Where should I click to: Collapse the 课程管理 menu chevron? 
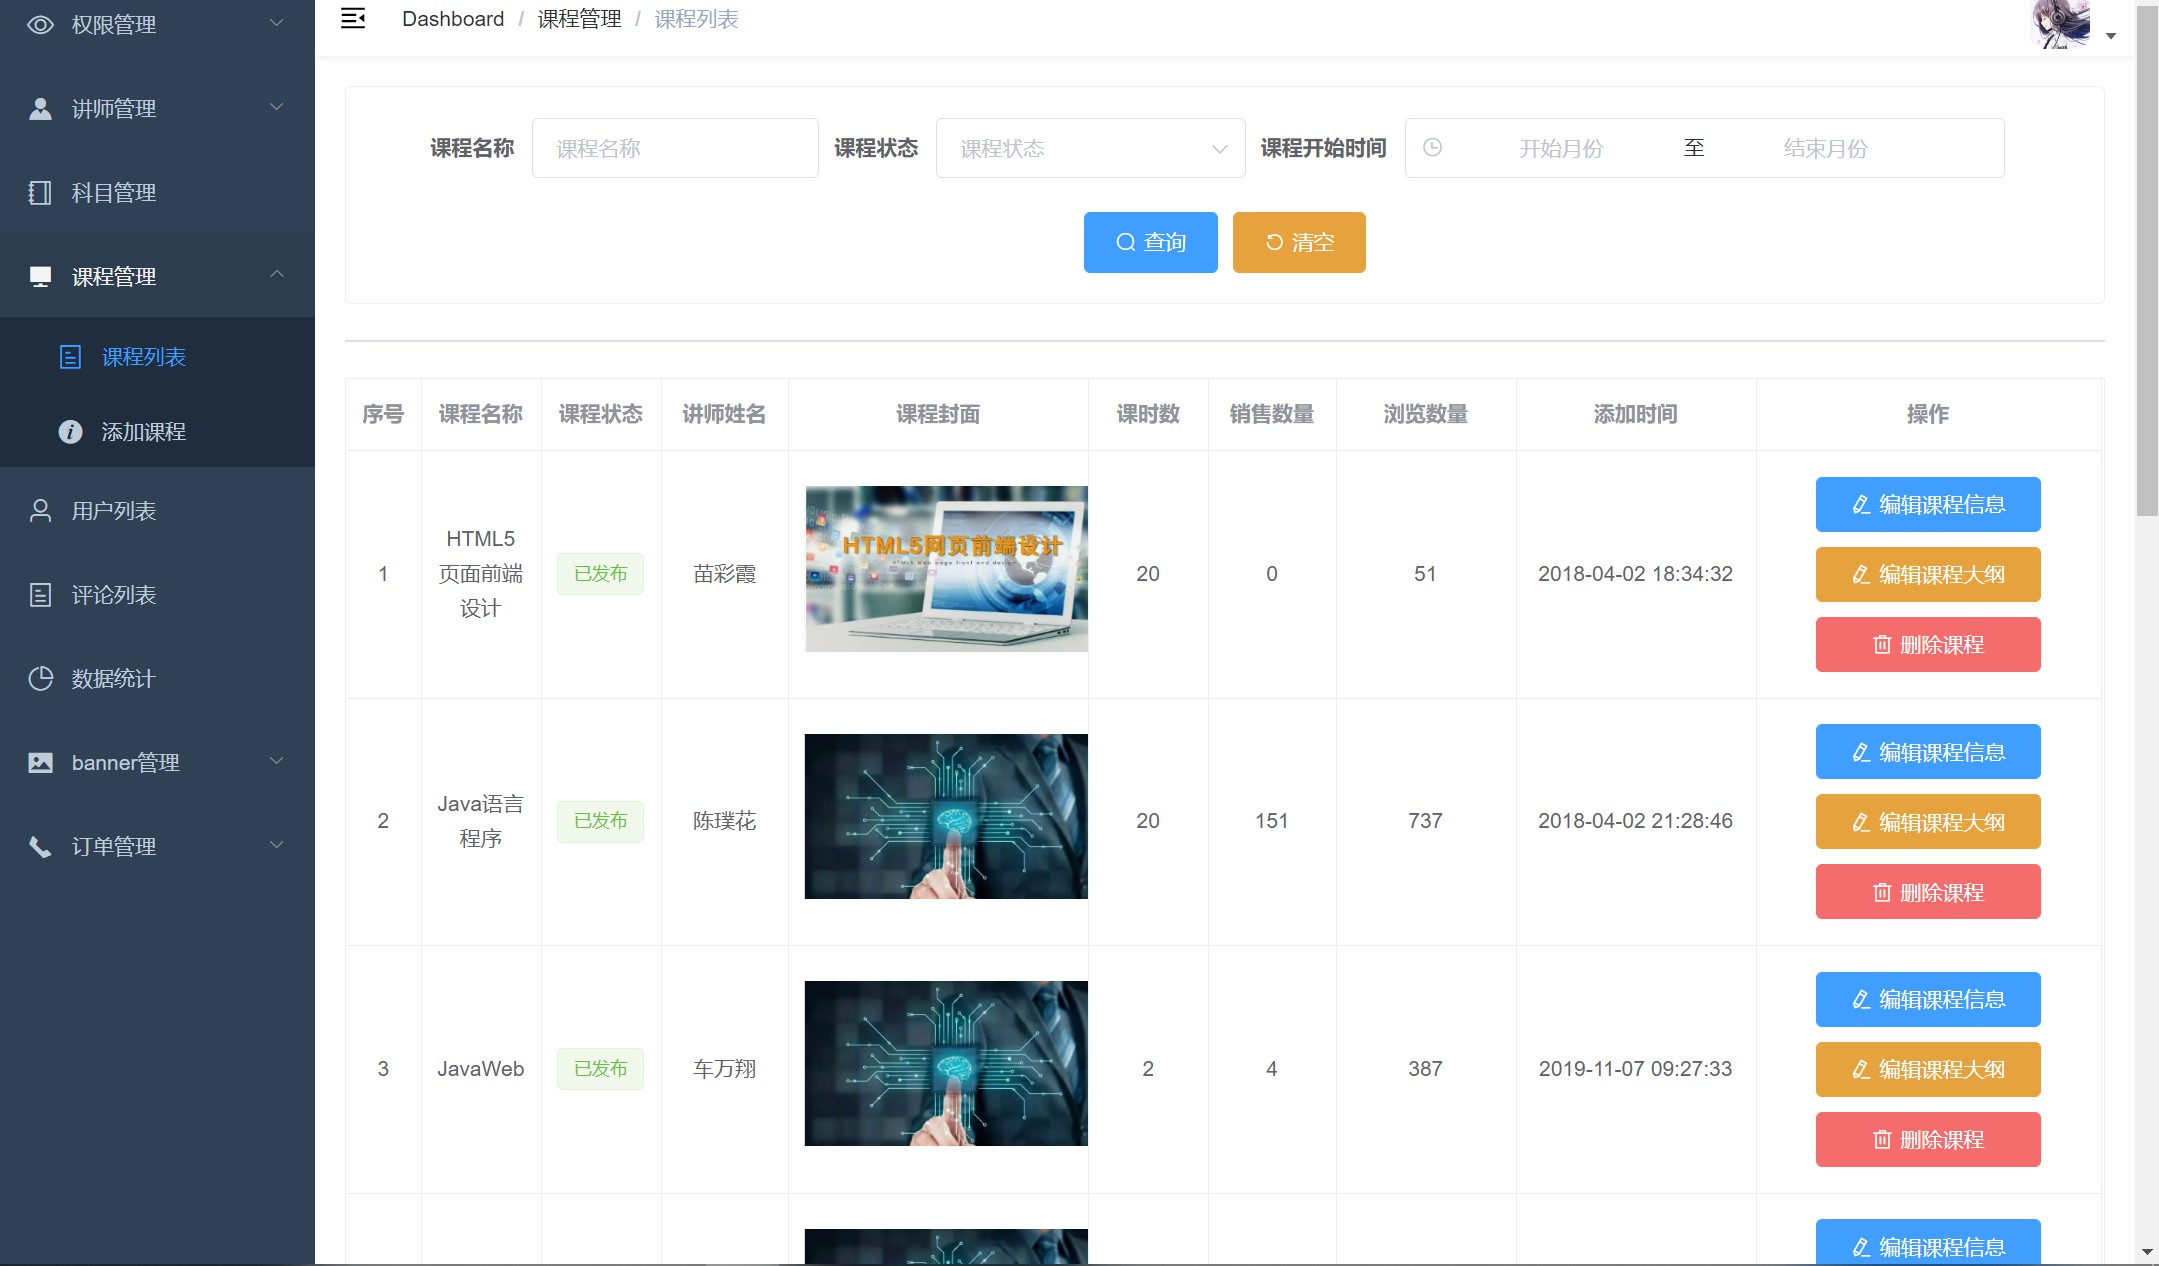[x=277, y=275]
